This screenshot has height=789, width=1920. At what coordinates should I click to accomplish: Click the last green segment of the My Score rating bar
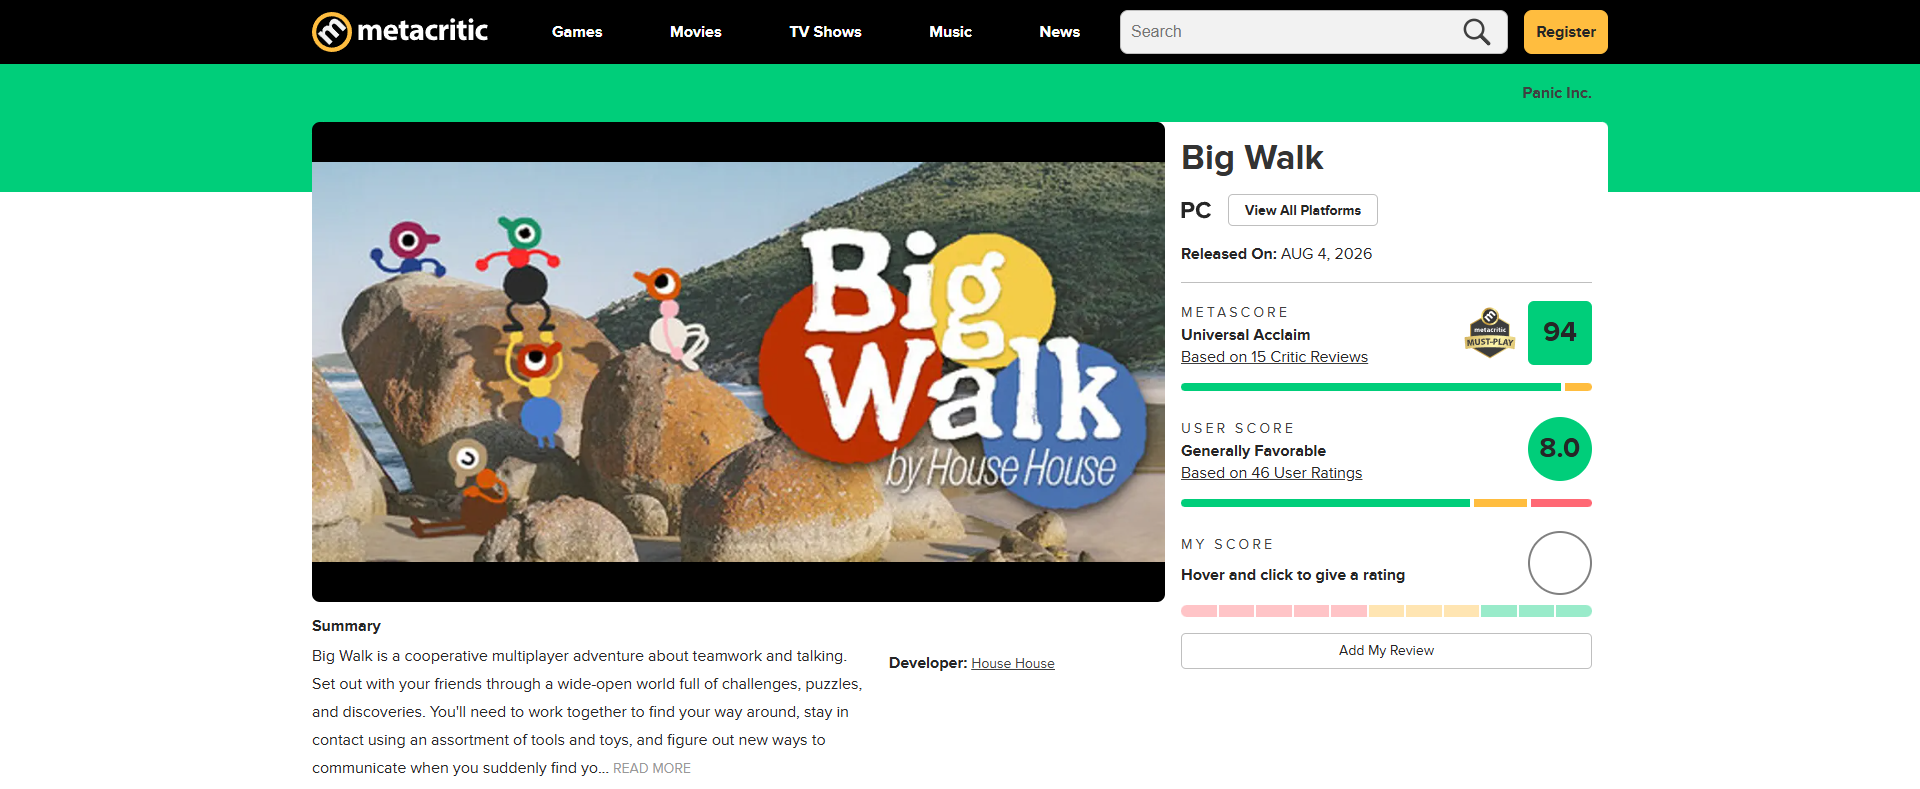[1574, 611]
